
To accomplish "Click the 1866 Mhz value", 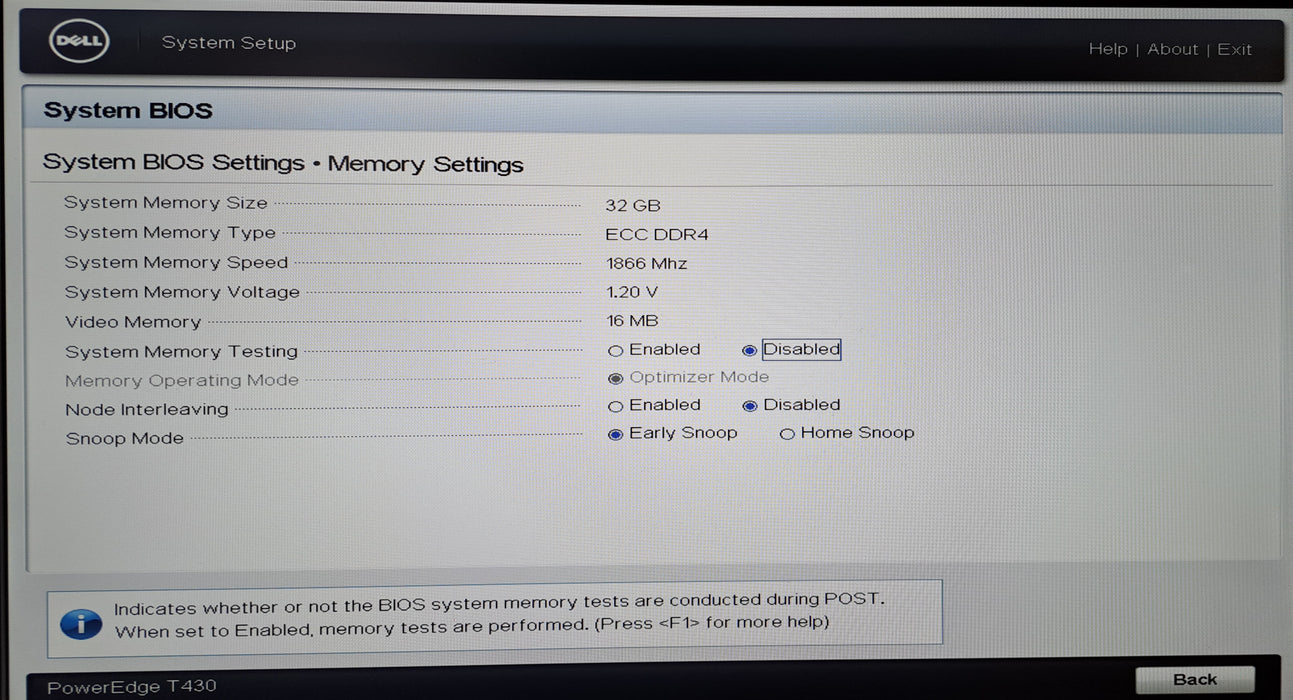I will 647,264.
